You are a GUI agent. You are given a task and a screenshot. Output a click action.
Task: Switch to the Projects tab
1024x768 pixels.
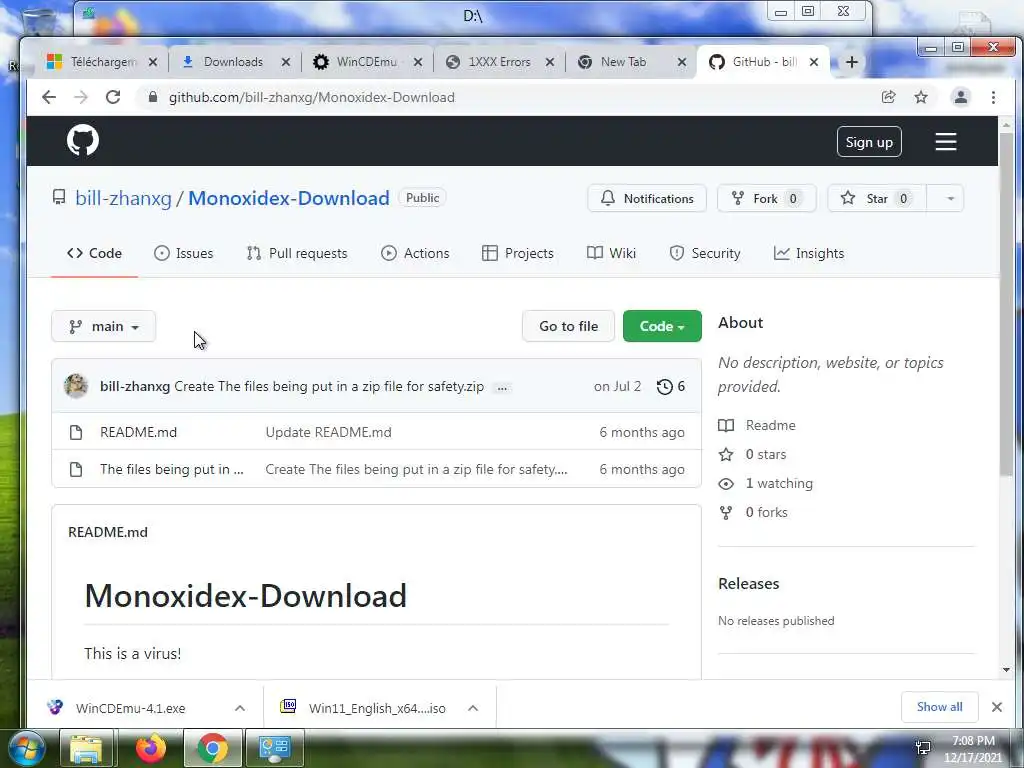(x=518, y=253)
